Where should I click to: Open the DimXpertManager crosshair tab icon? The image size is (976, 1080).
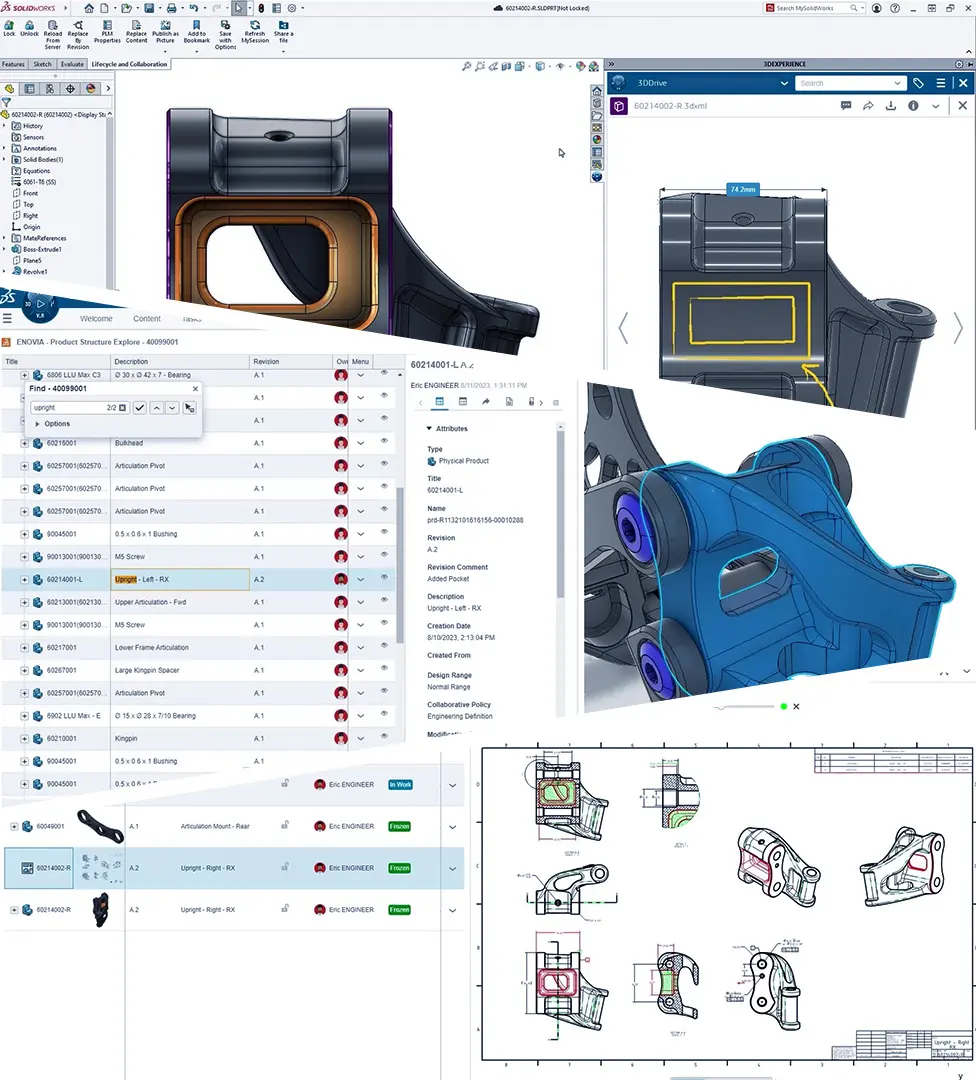coord(70,88)
